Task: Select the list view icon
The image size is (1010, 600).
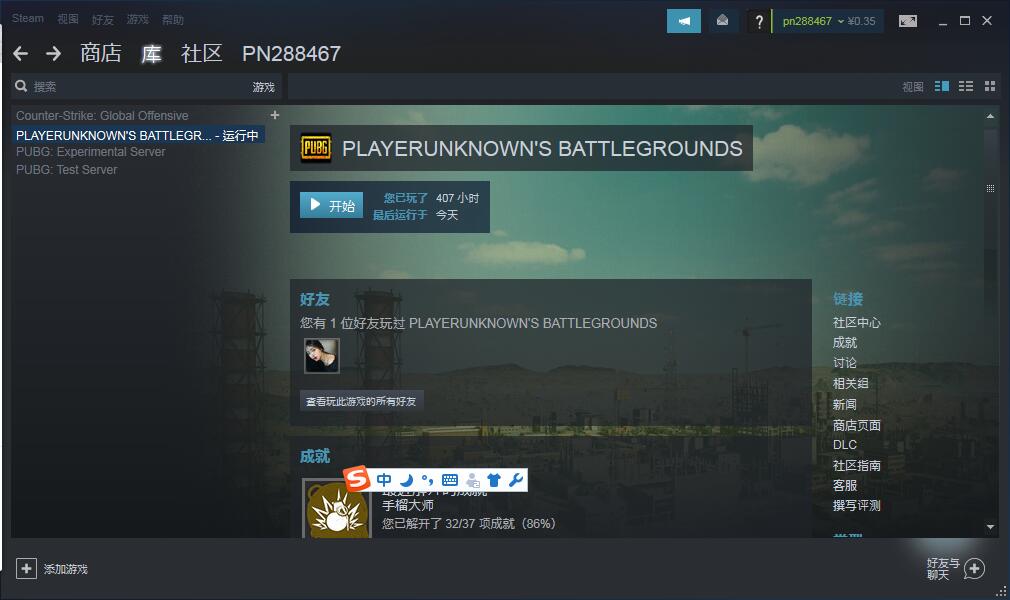Action: pyautogui.click(x=966, y=86)
